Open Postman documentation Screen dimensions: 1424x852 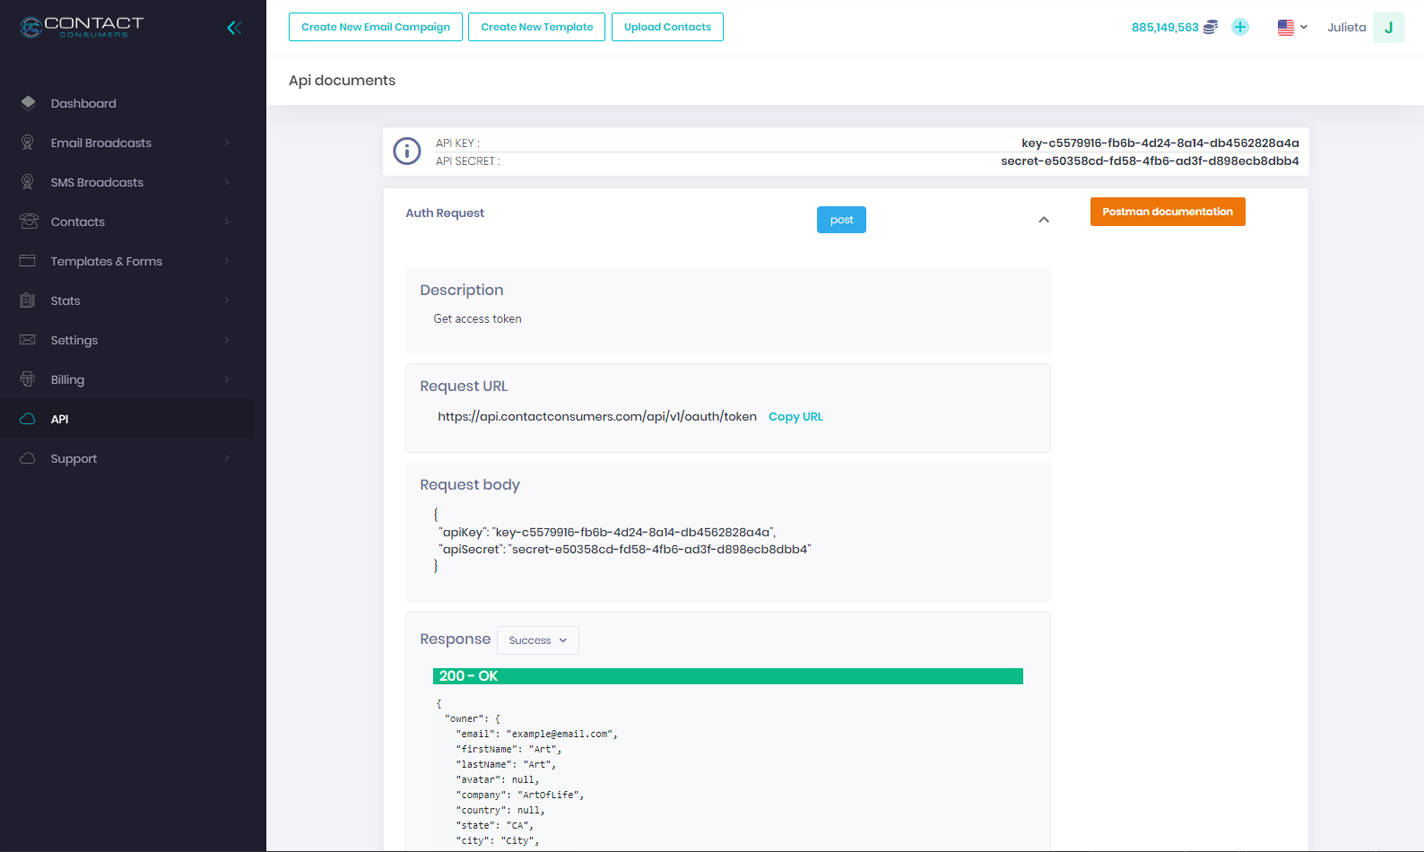point(1167,211)
